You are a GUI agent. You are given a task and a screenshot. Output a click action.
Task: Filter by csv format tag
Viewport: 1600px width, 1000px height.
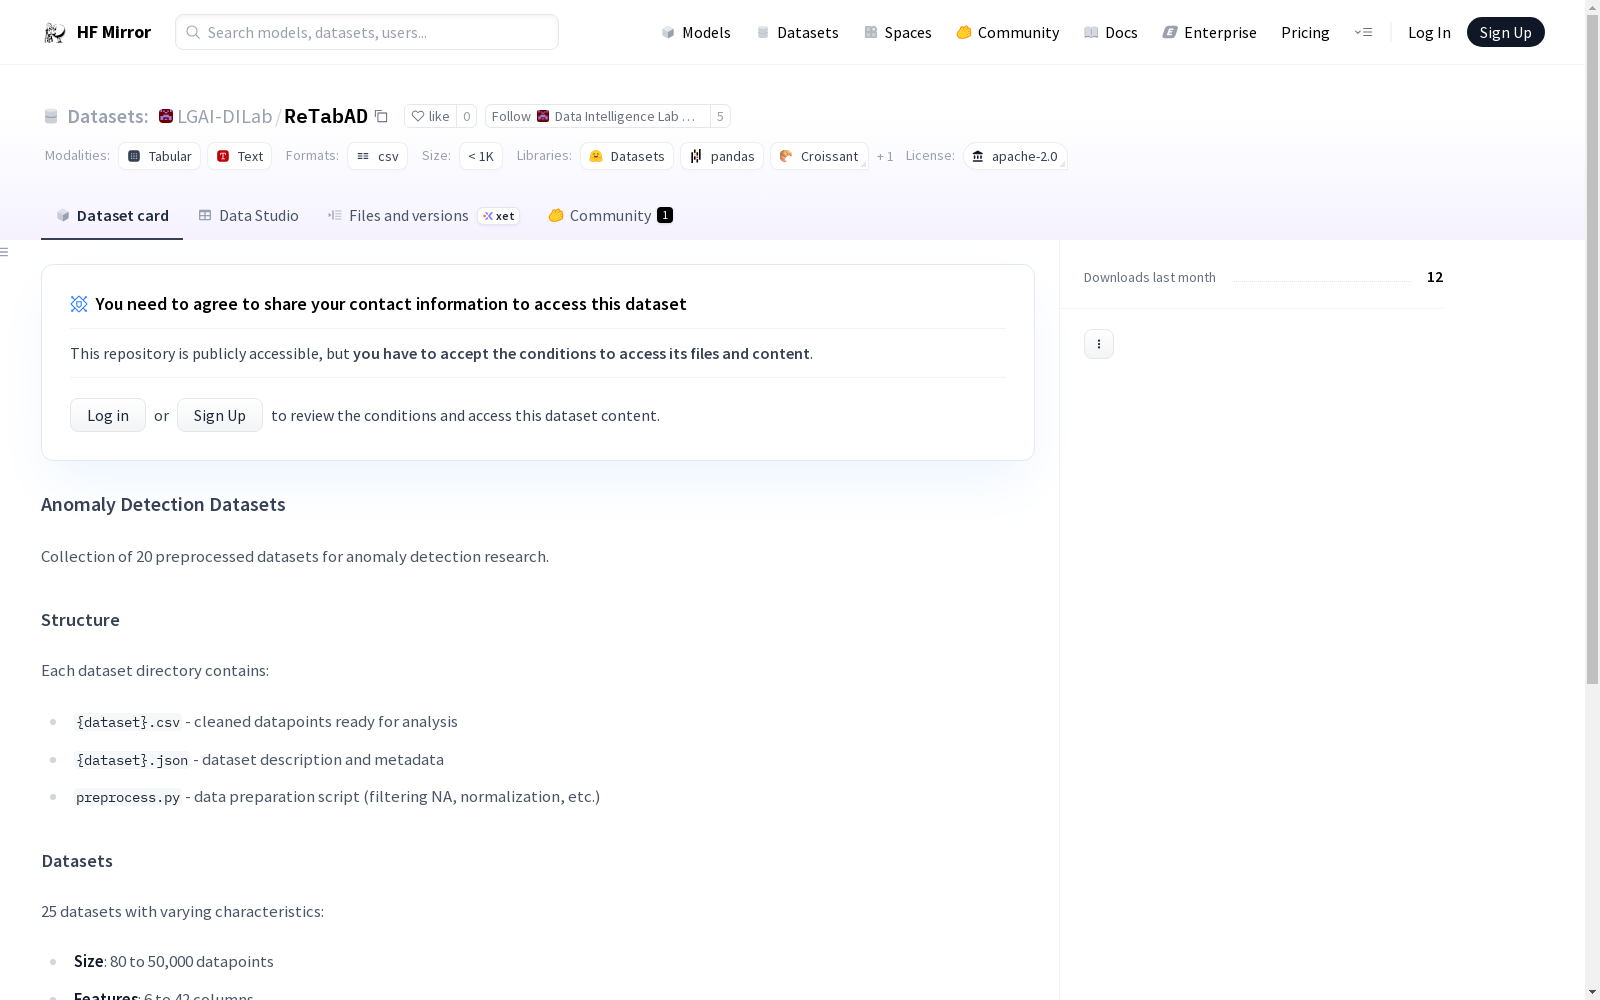377,156
